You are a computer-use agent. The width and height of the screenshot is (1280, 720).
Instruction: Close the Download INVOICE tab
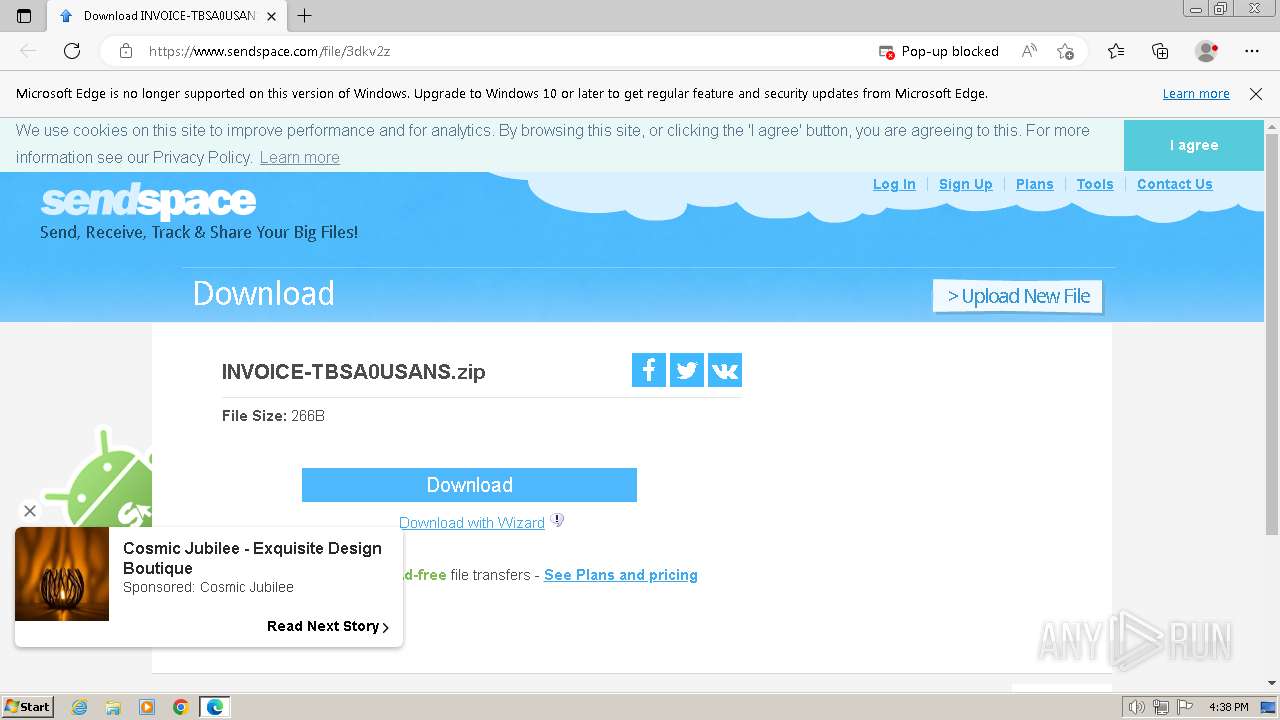tap(272, 16)
